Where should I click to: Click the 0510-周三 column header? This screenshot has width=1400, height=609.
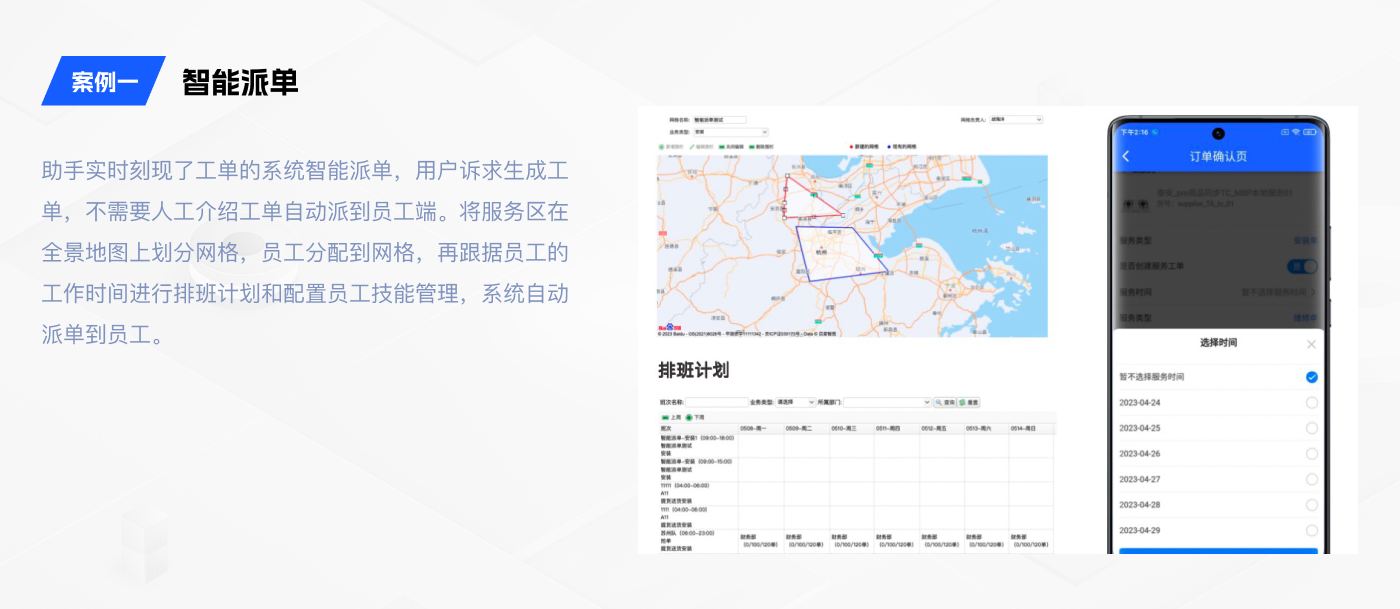851,428
